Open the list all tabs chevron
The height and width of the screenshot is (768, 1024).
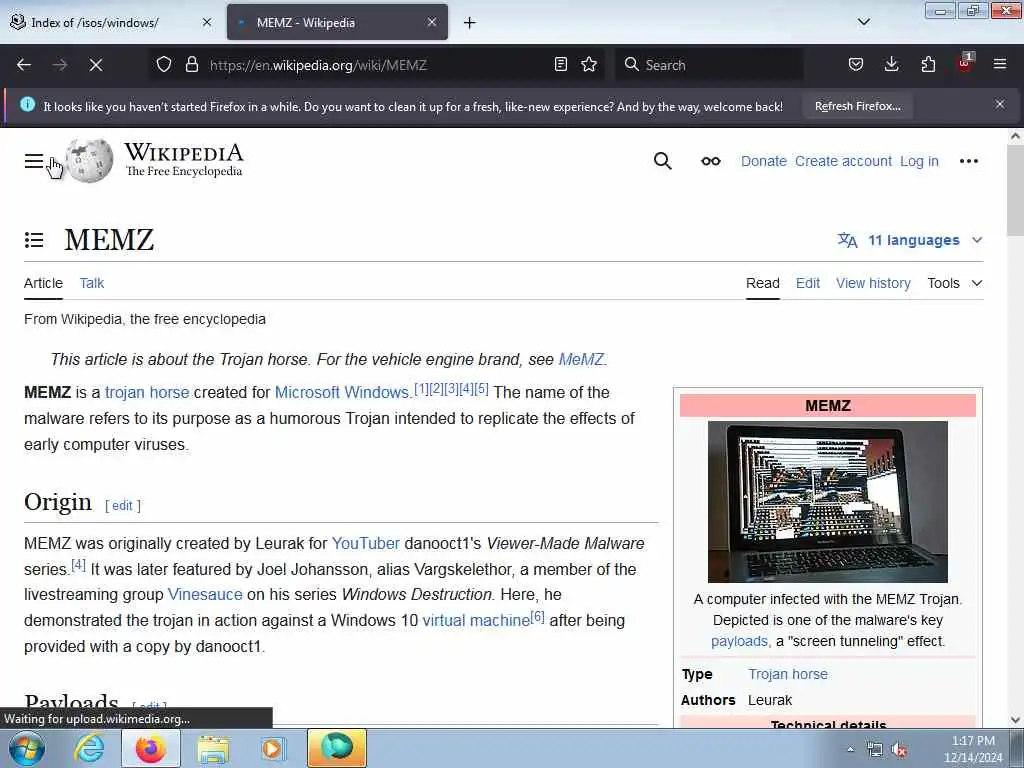pos(863,22)
